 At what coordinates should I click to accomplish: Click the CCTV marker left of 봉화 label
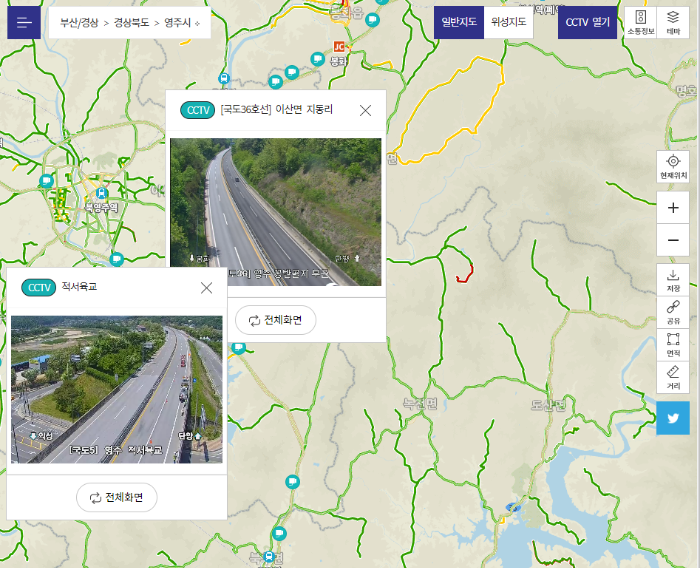click(x=317, y=58)
